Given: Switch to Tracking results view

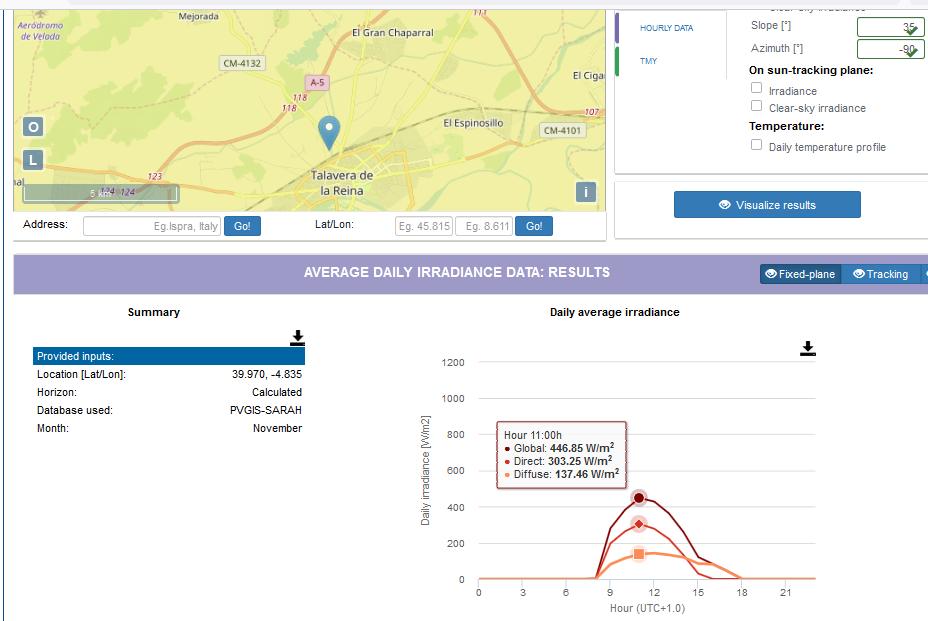Looking at the screenshot, I should tap(881, 274).
